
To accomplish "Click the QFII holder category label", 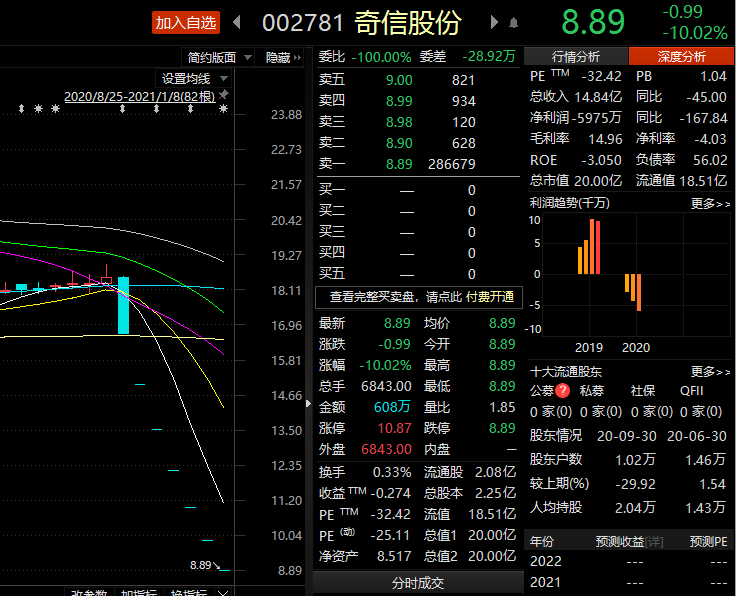I will [x=691, y=390].
